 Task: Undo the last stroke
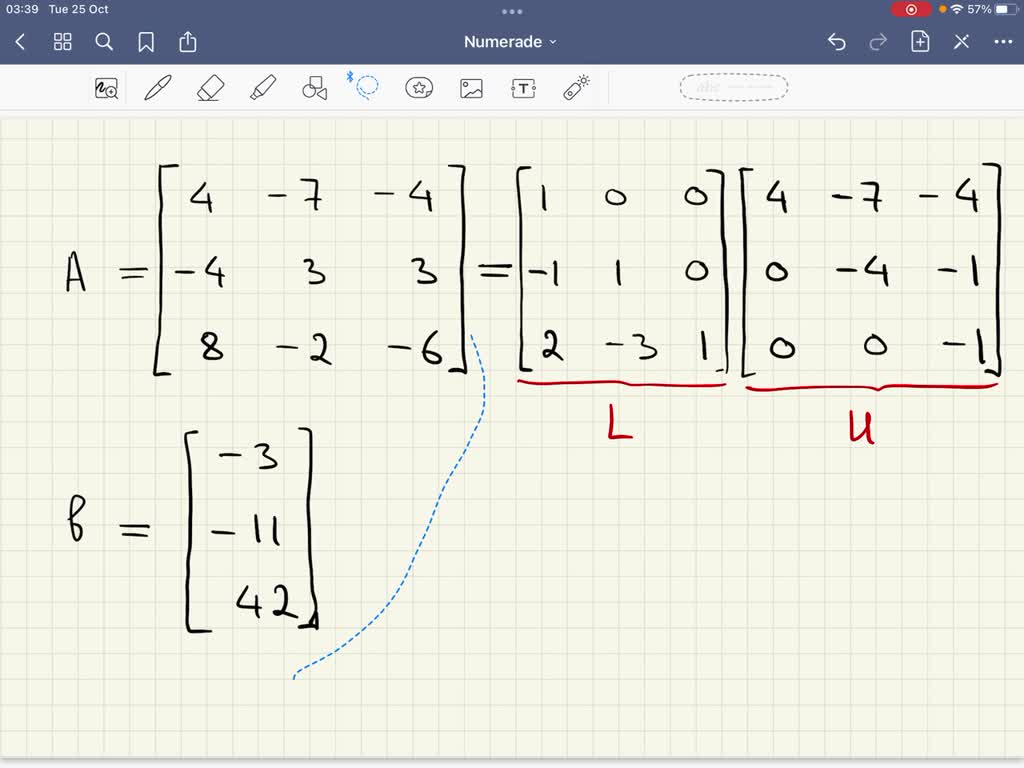[x=836, y=42]
